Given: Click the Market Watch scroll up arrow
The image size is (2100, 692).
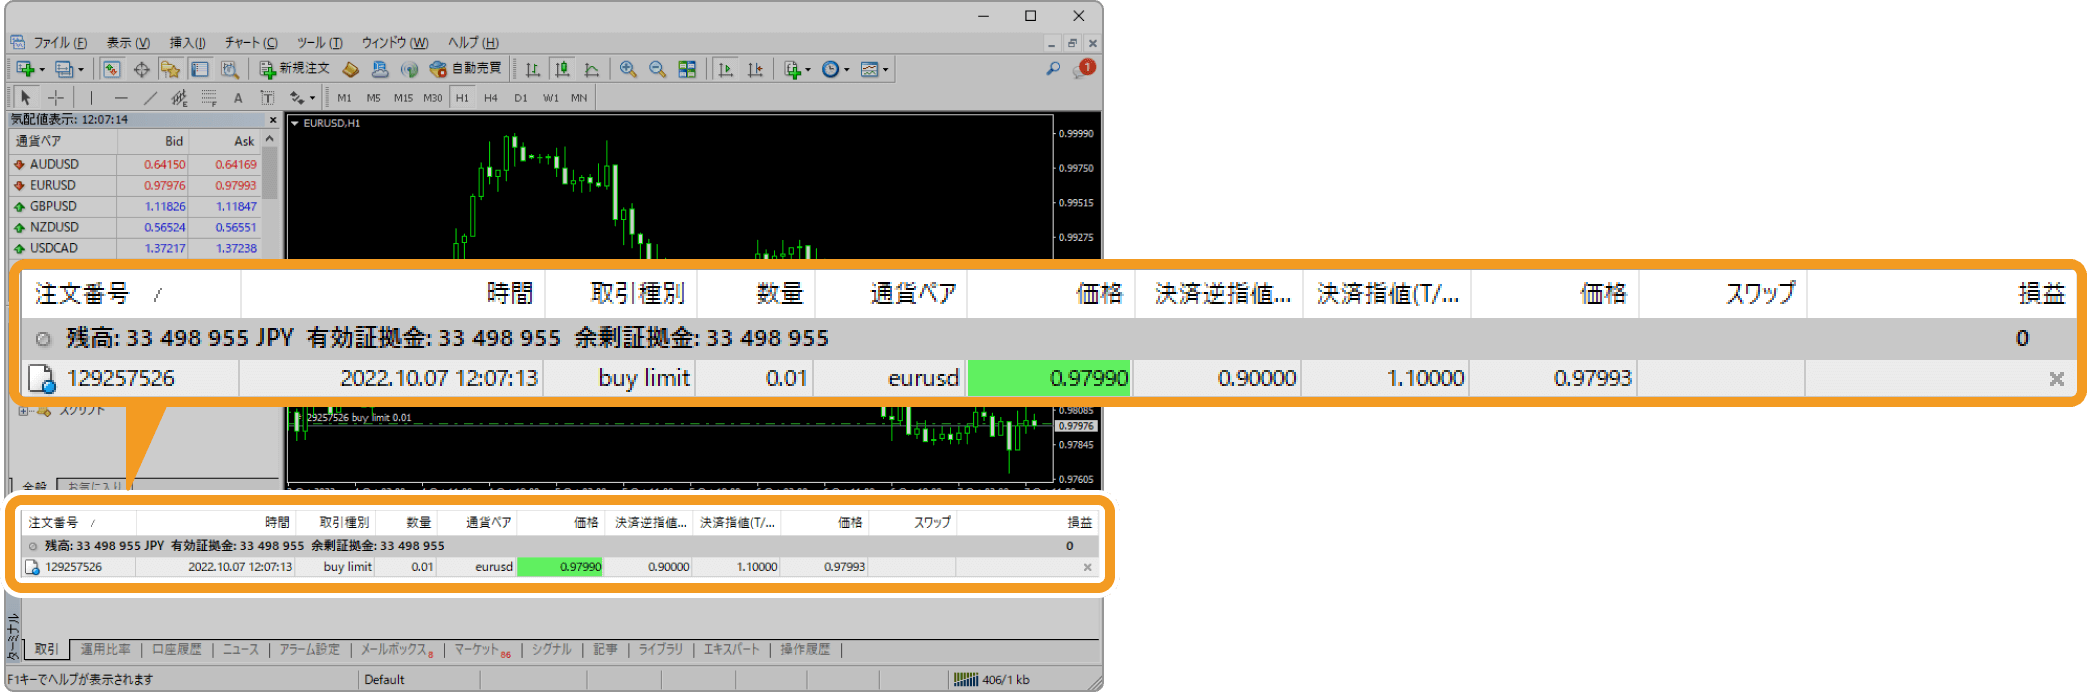Looking at the screenshot, I should [270, 140].
